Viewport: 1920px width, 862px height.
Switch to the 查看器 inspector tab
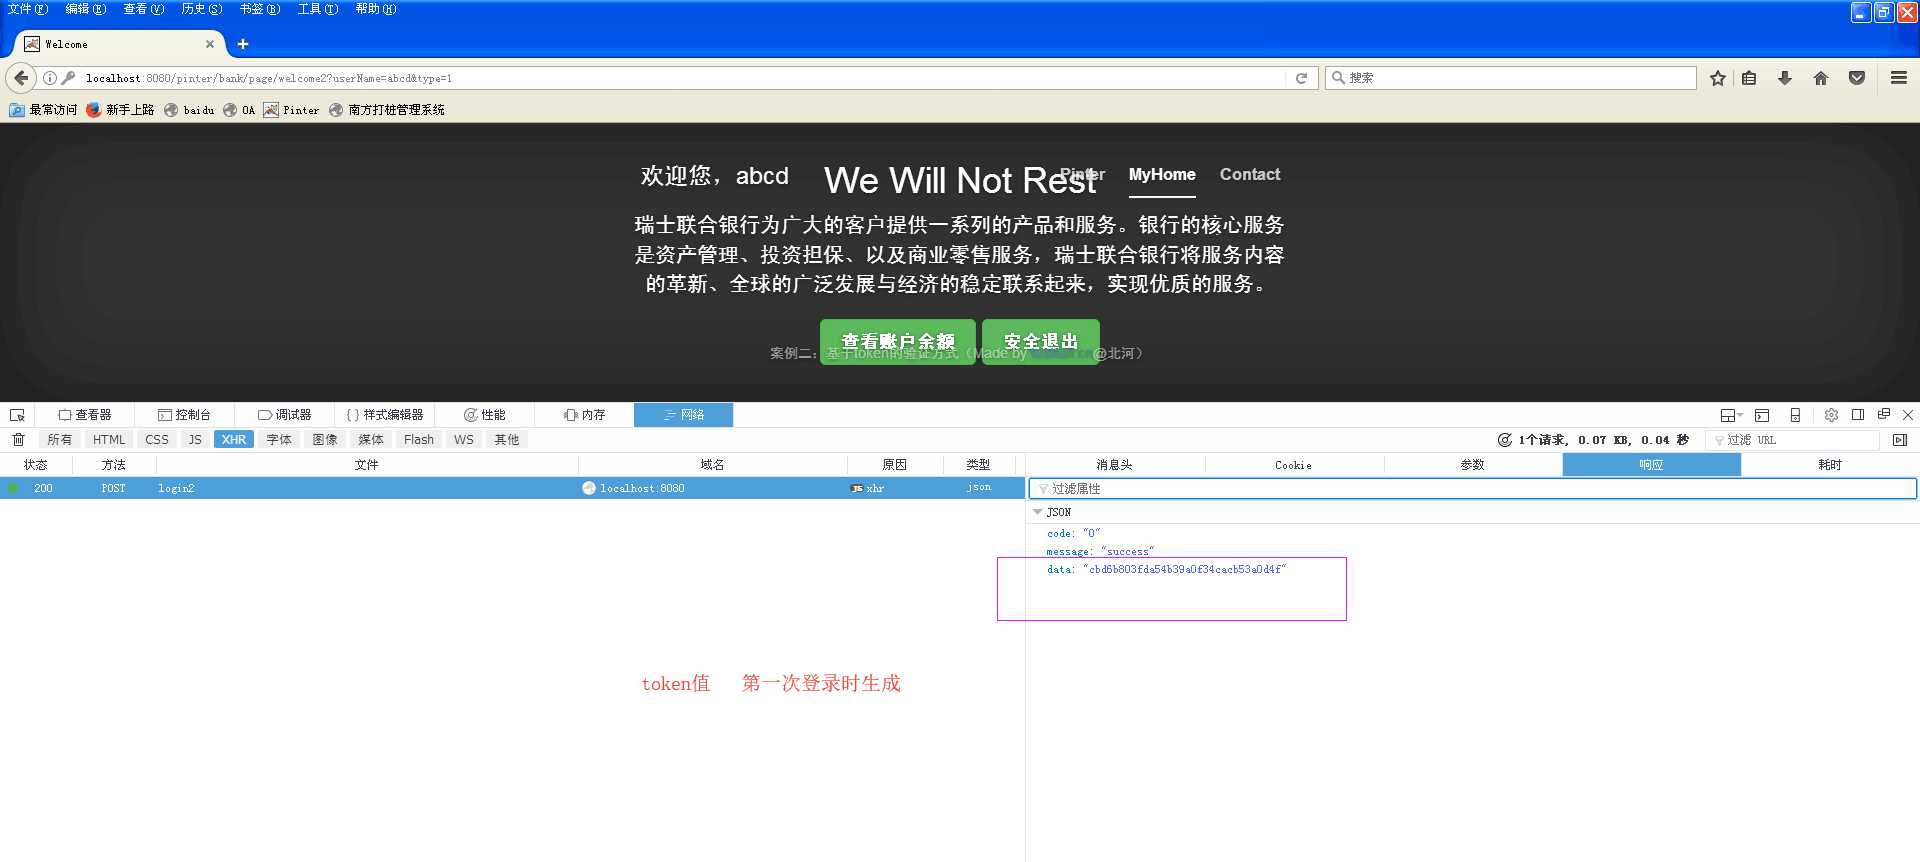[x=85, y=415]
